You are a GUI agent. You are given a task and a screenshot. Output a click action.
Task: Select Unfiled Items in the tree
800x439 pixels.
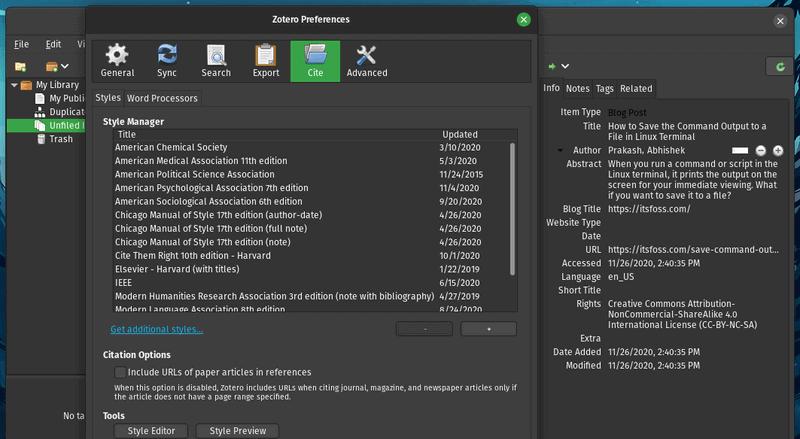46,126
